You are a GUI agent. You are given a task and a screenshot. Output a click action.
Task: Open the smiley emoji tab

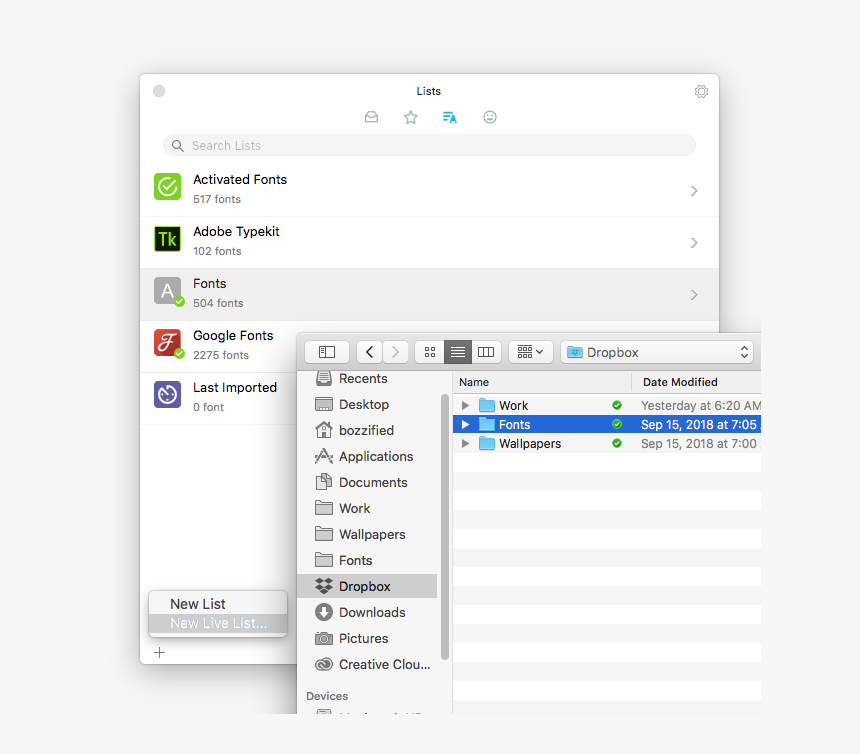490,117
